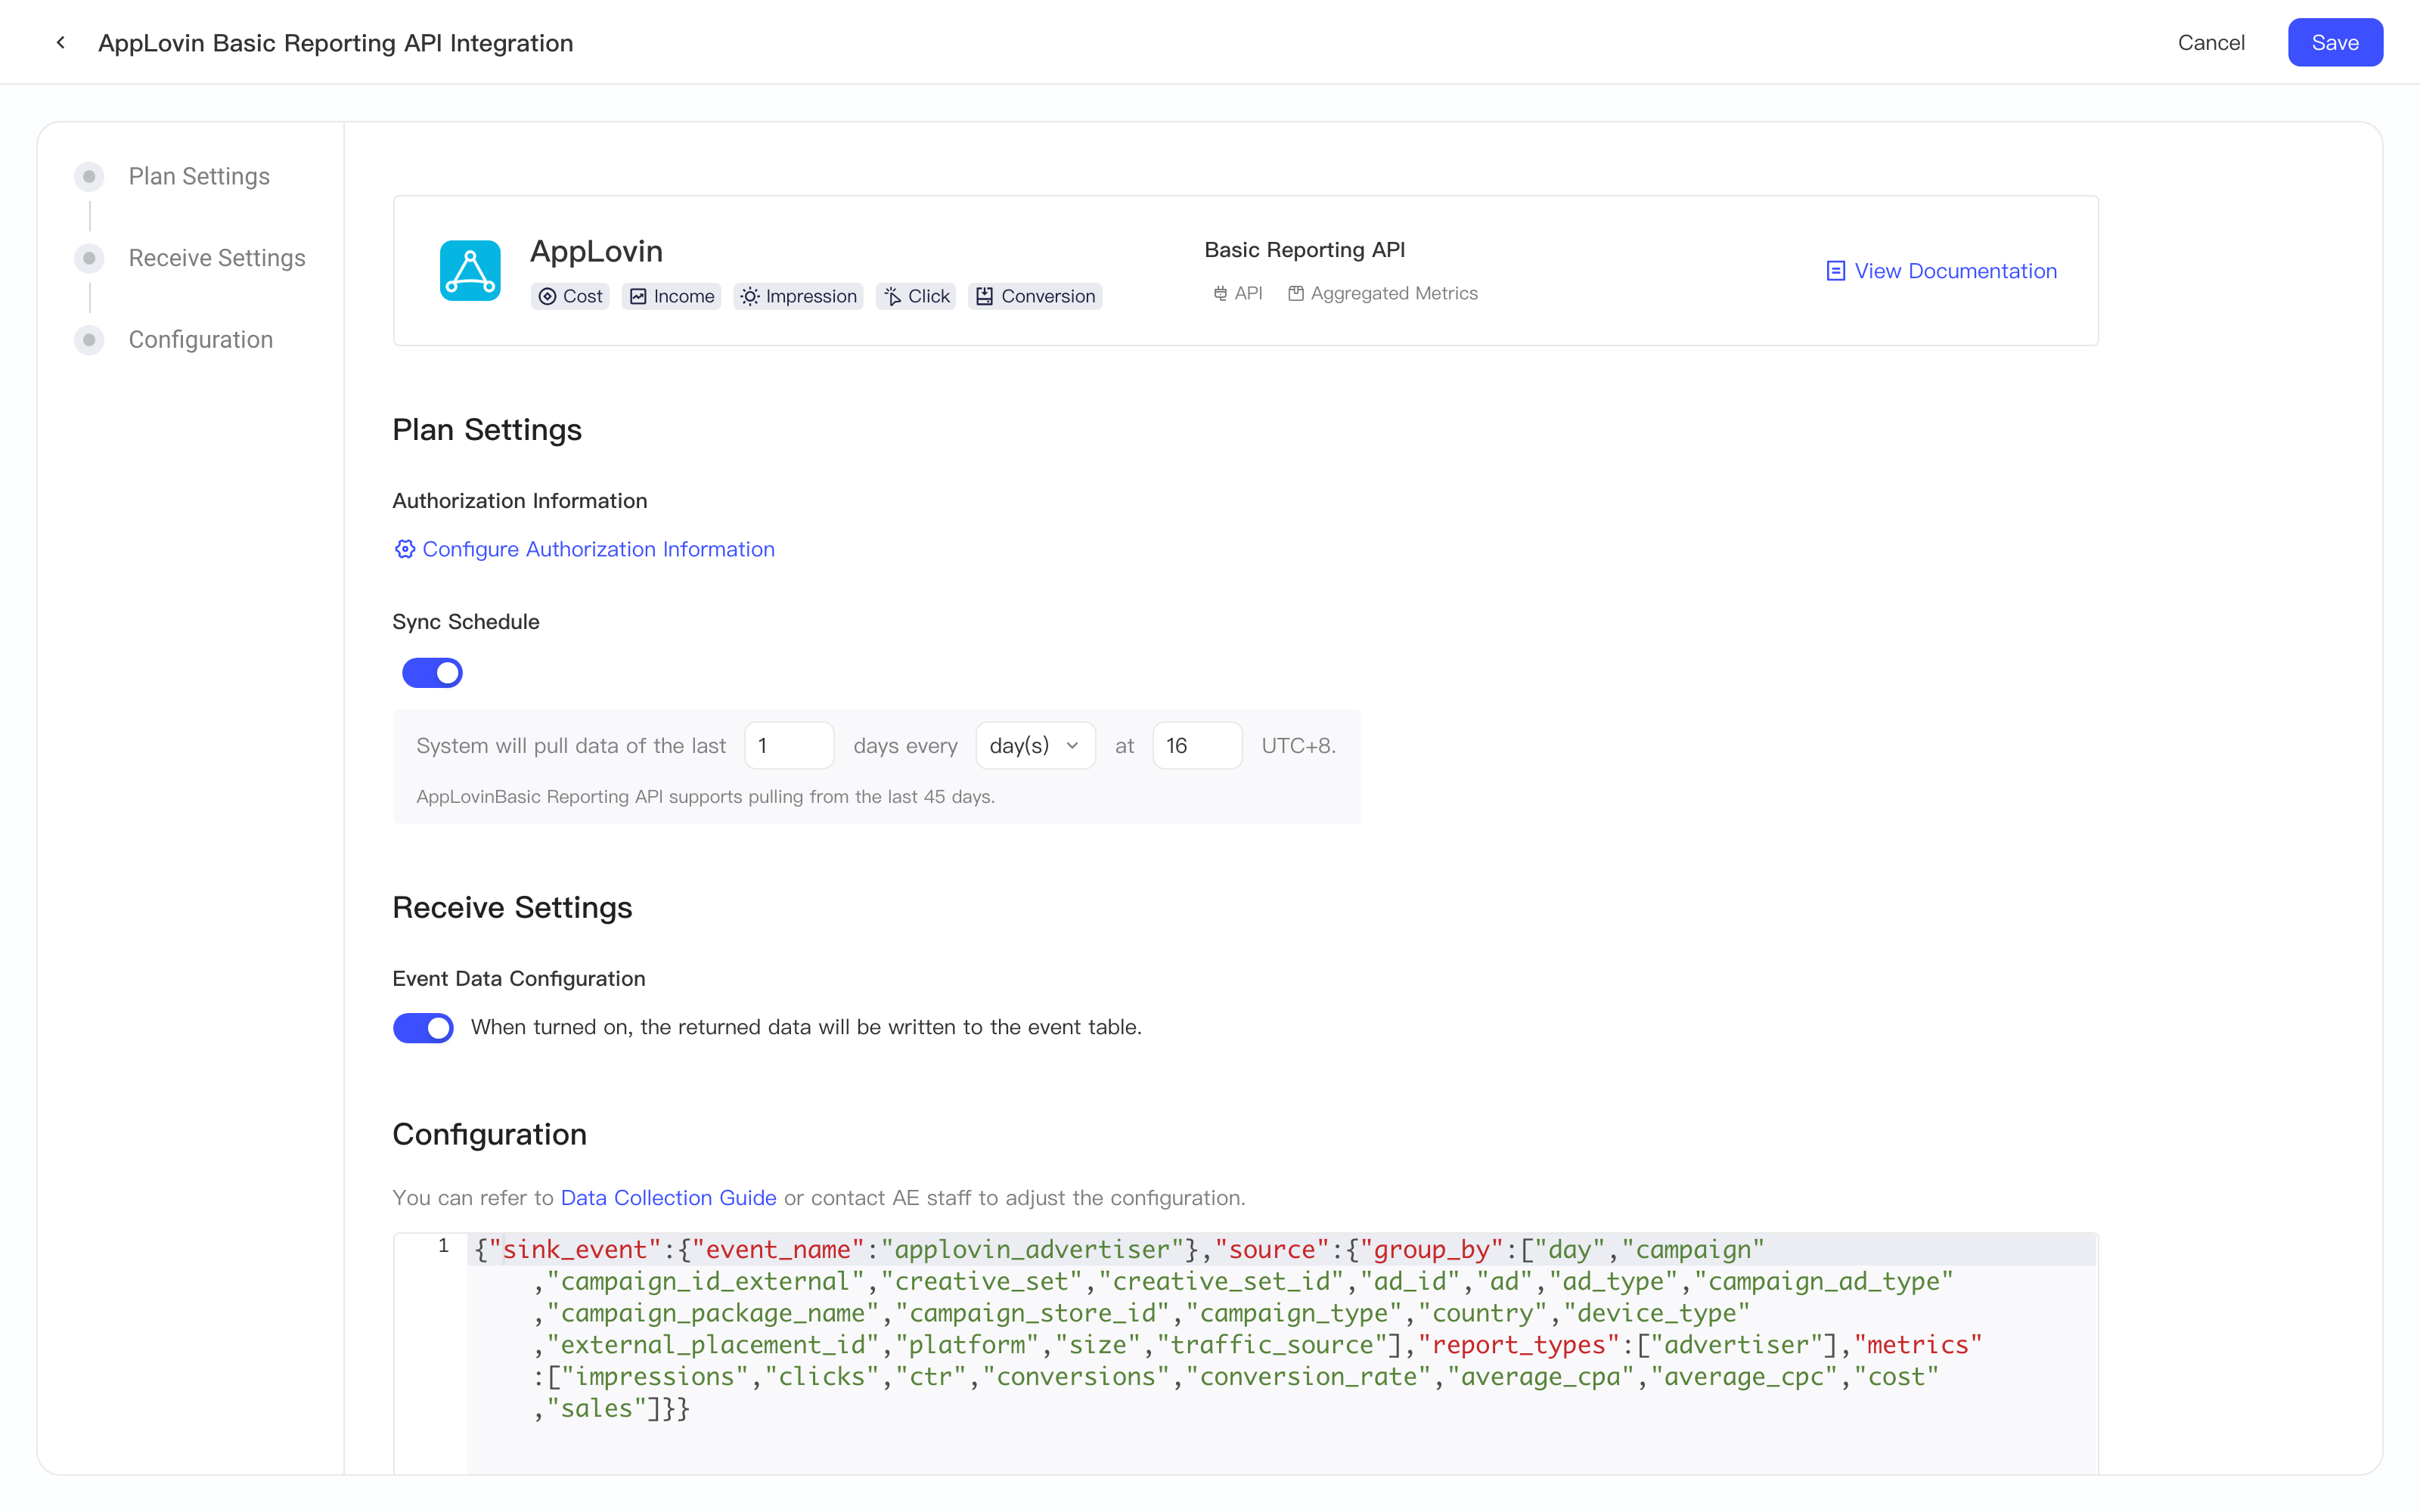Click the Cancel button
This screenshot has height=1512, width=2420.
(x=2211, y=42)
